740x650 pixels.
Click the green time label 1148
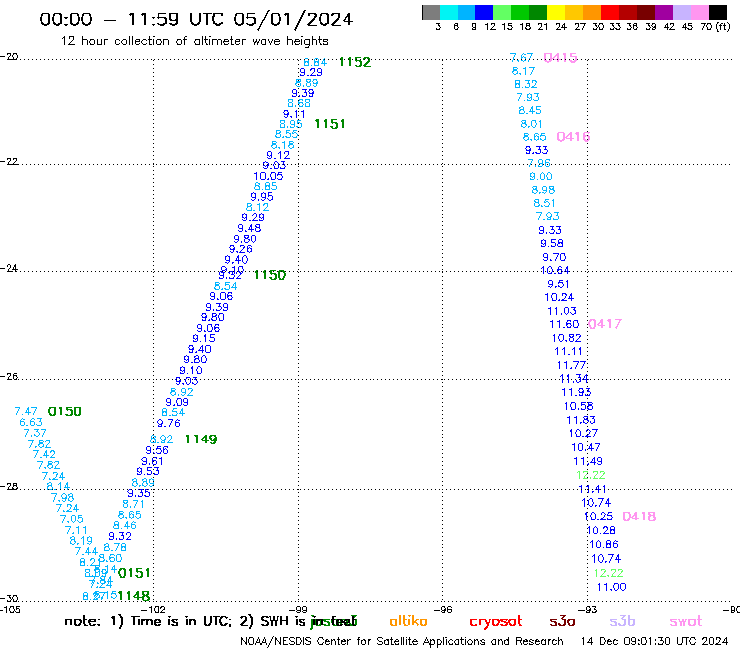pos(134,596)
